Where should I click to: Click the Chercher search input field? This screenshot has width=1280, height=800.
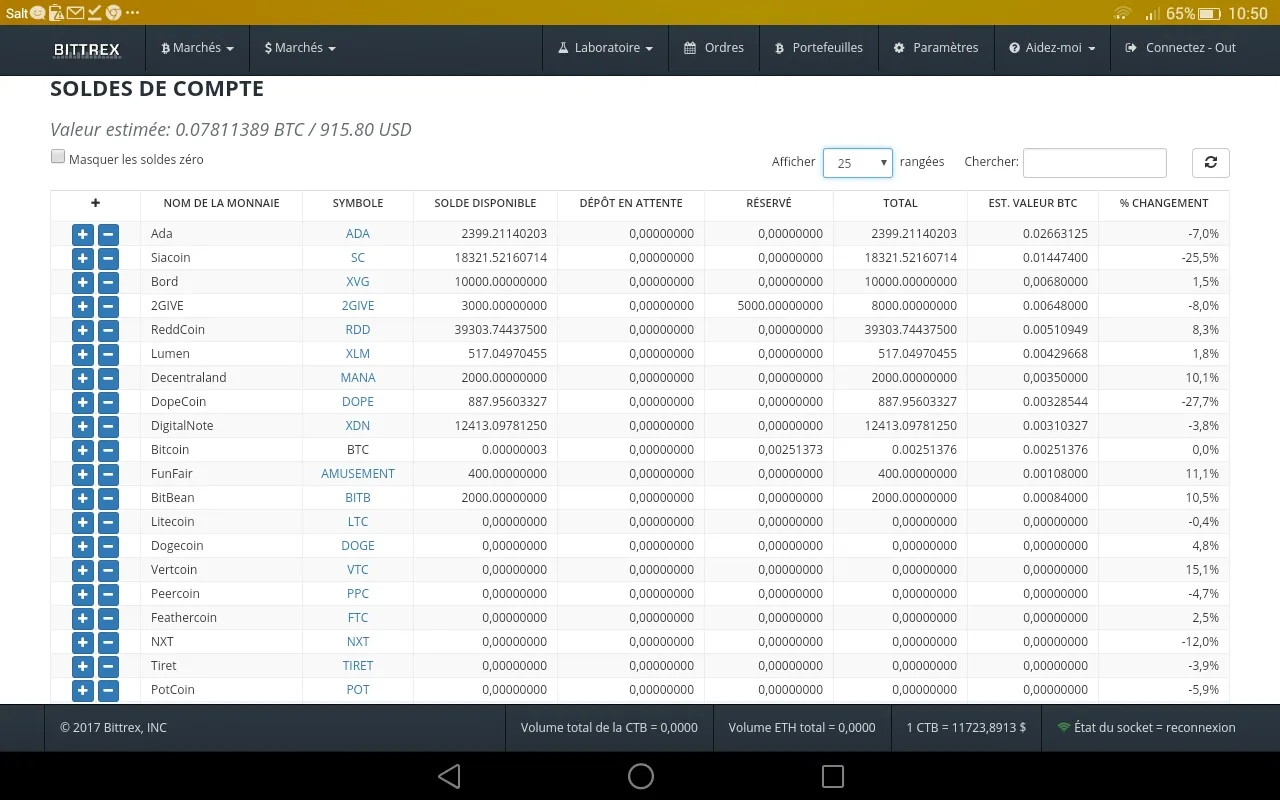[1095, 162]
